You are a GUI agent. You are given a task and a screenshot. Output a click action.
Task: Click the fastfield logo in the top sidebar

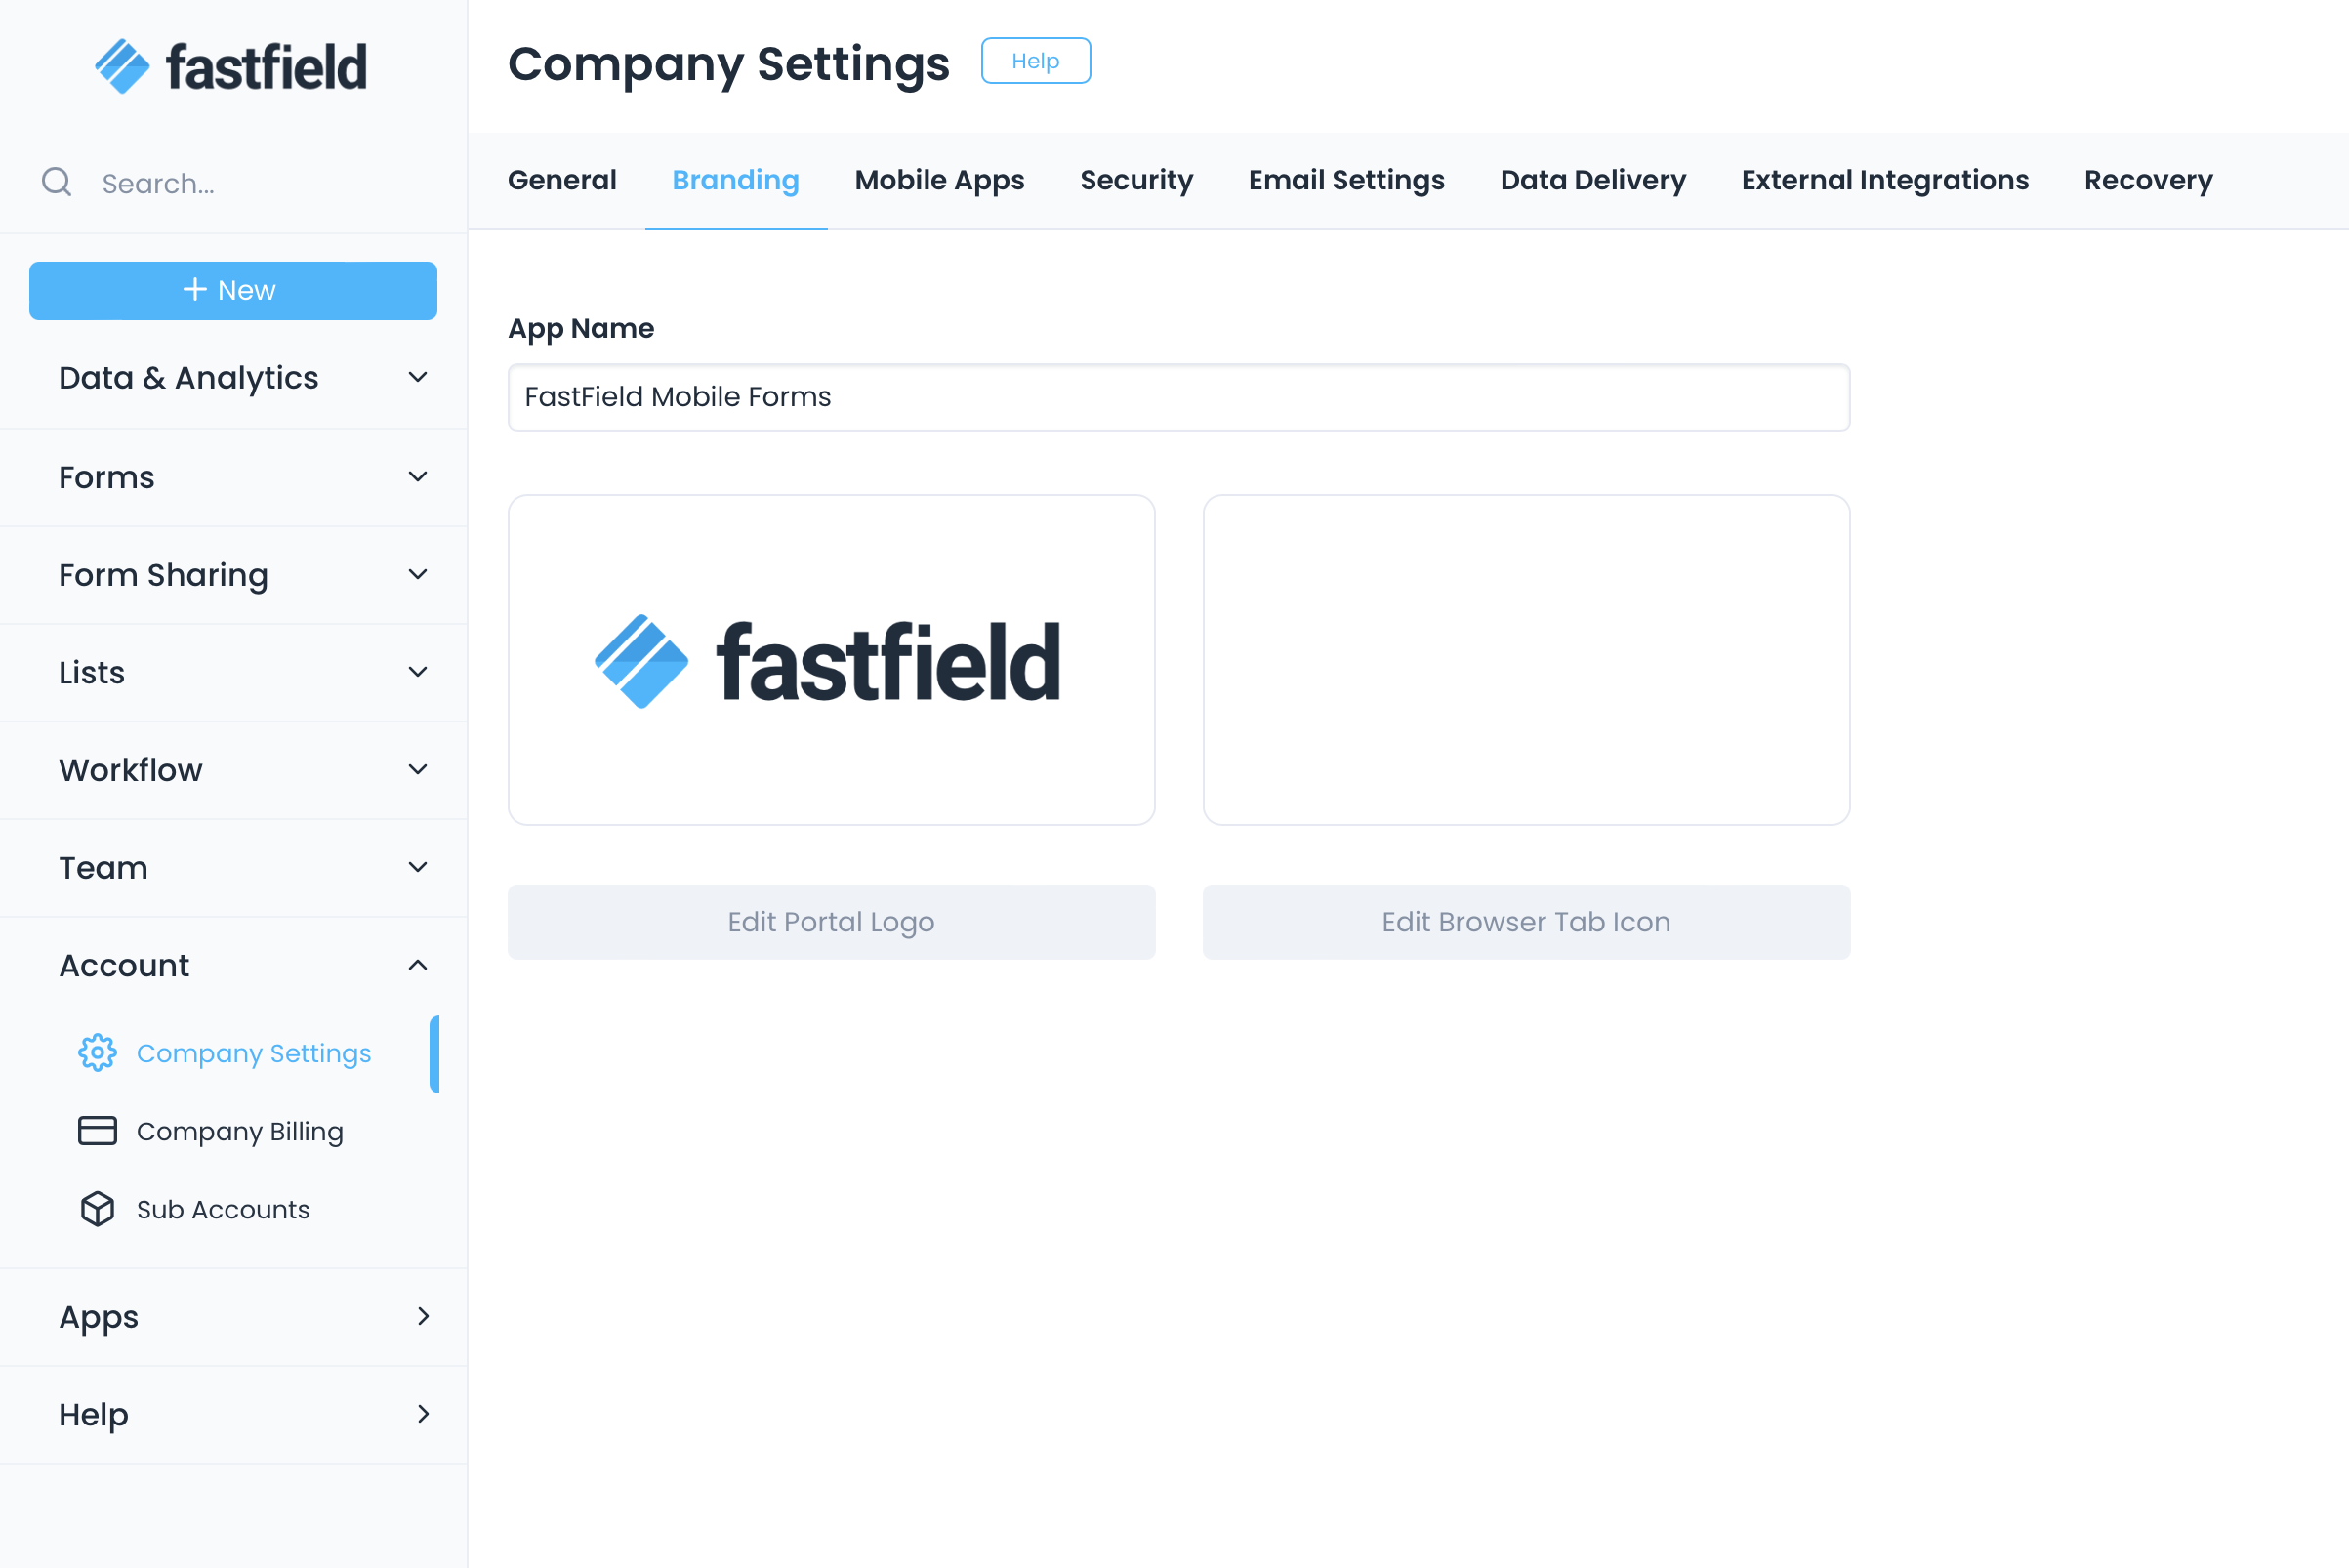click(x=230, y=66)
